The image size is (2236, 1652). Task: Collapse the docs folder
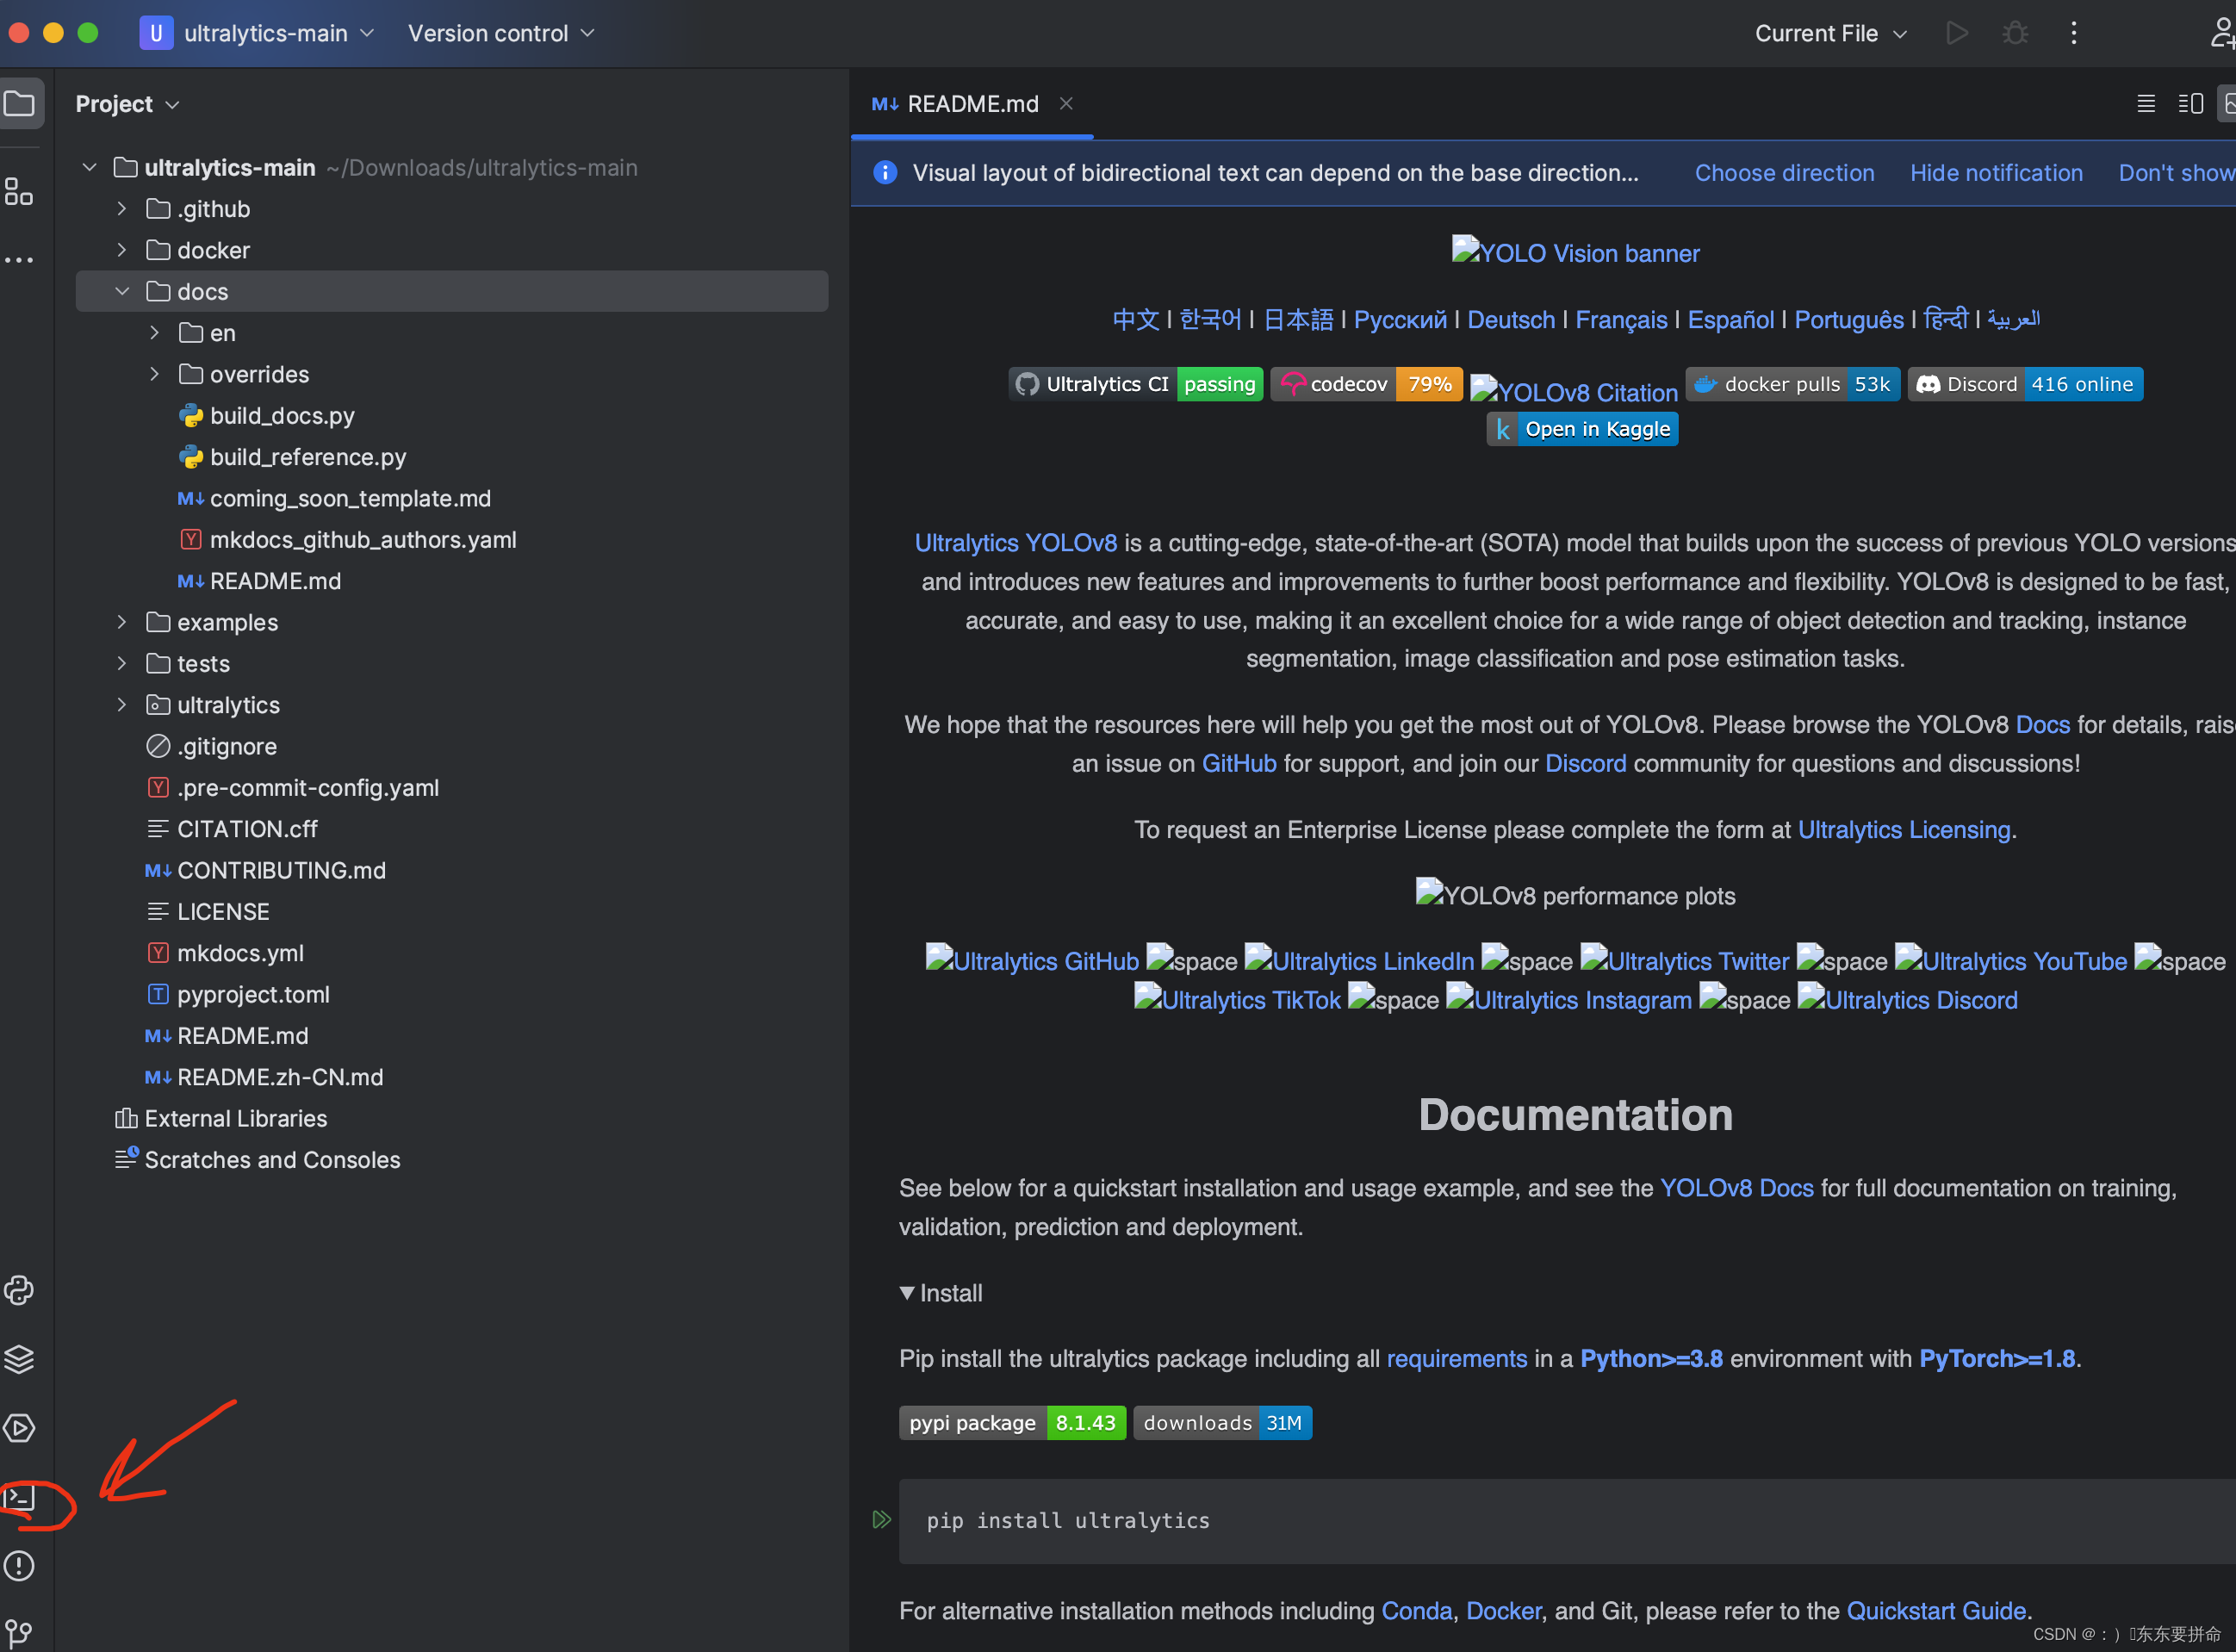121,291
